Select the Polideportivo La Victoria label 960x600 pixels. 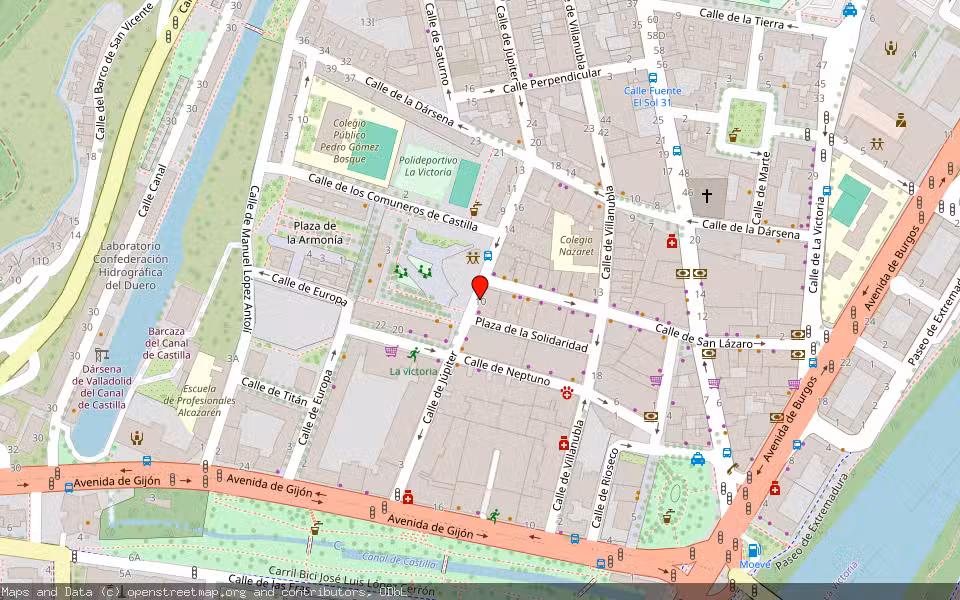point(428,166)
